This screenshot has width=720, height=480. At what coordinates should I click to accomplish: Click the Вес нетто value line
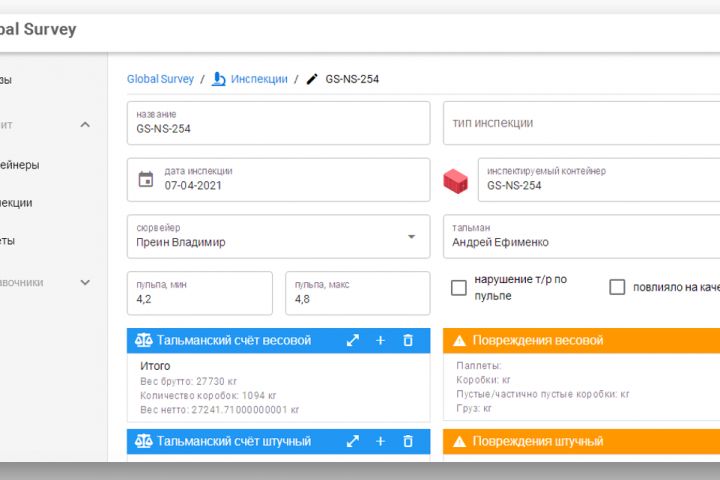coord(219,410)
